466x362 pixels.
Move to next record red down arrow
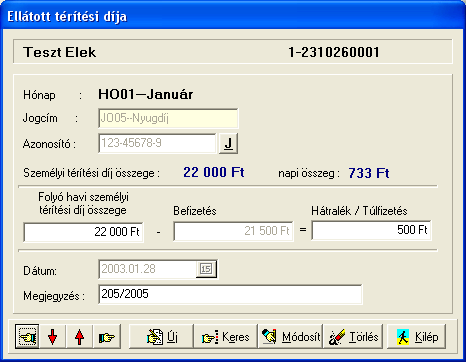(x=53, y=337)
